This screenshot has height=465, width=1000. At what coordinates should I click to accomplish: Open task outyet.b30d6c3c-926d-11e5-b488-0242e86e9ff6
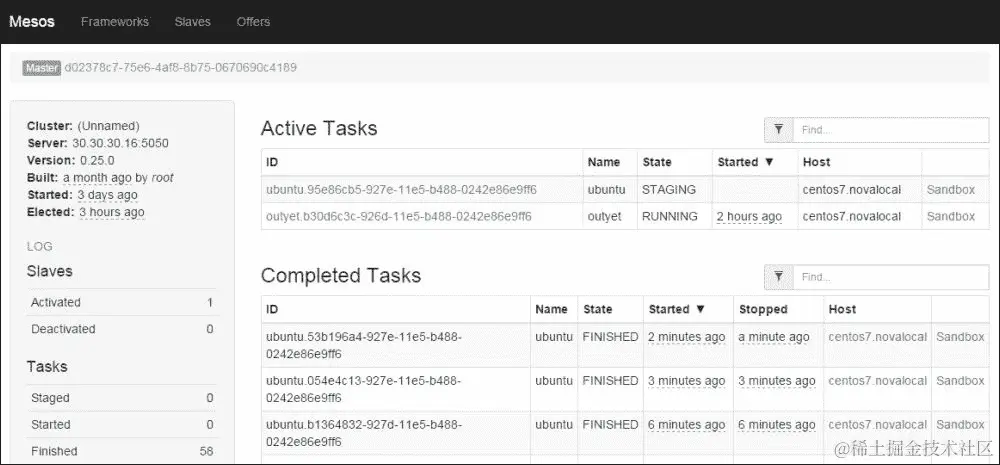coord(399,217)
